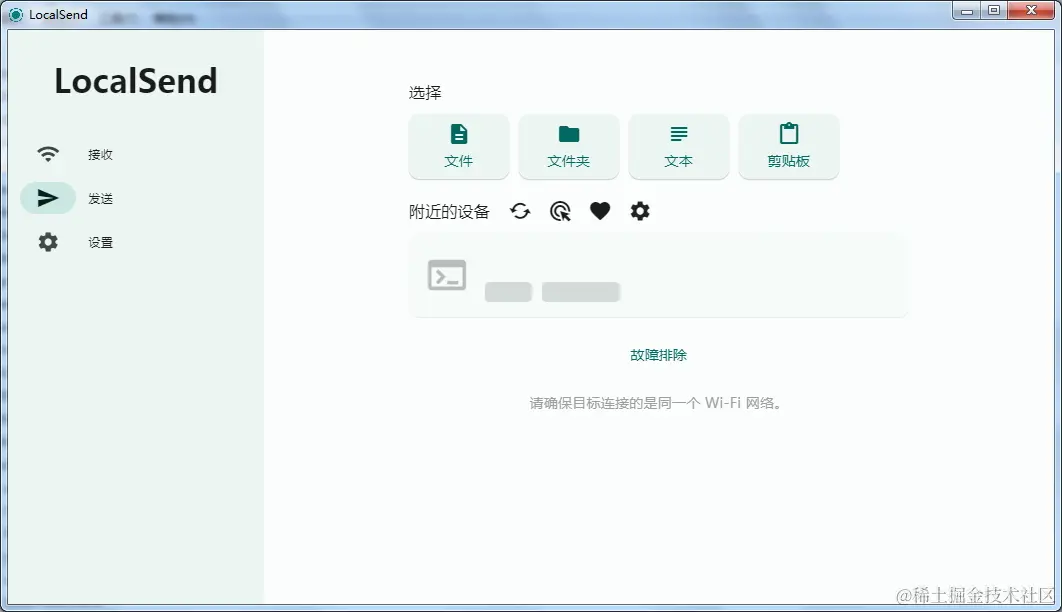The image size is (1062, 612).
Task: Click the 附近的设备 heading
Action: click(449, 212)
